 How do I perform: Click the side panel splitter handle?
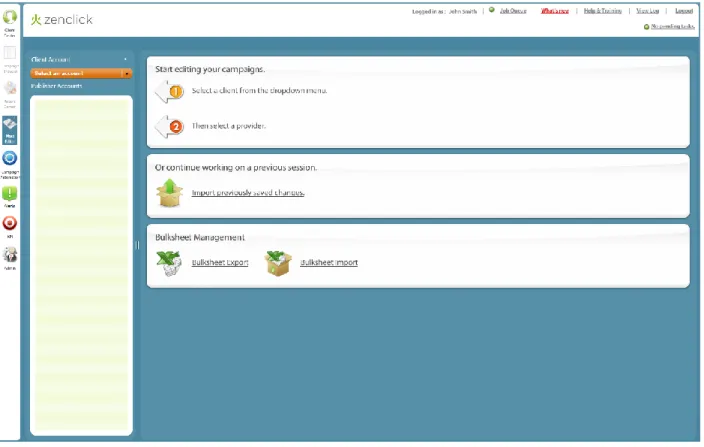(137, 245)
